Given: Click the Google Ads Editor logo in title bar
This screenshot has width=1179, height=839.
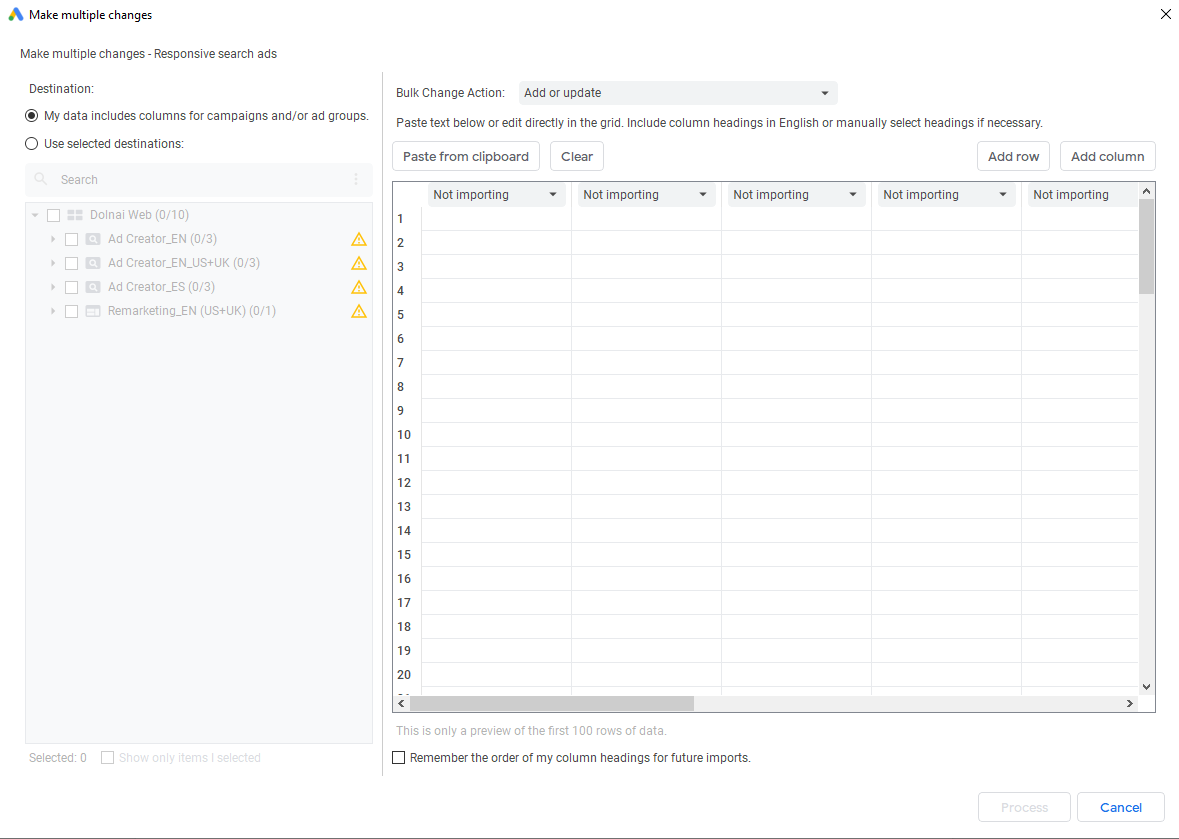Looking at the screenshot, I should click(x=14, y=14).
